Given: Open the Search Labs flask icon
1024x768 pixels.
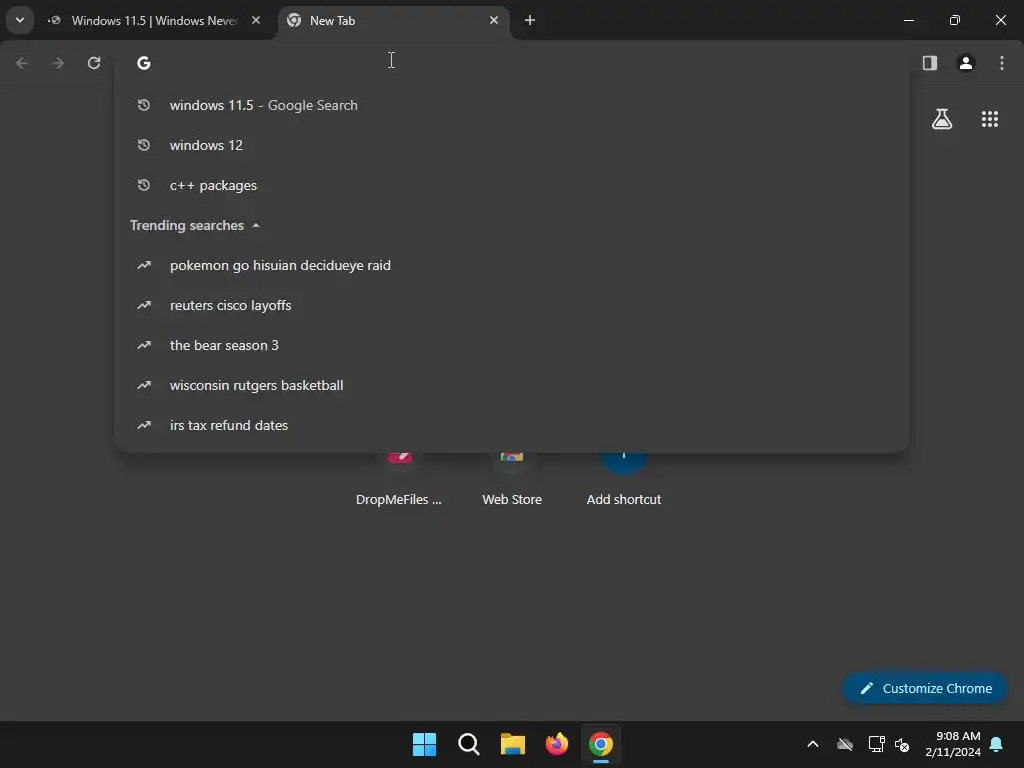Looking at the screenshot, I should [942, 119].
